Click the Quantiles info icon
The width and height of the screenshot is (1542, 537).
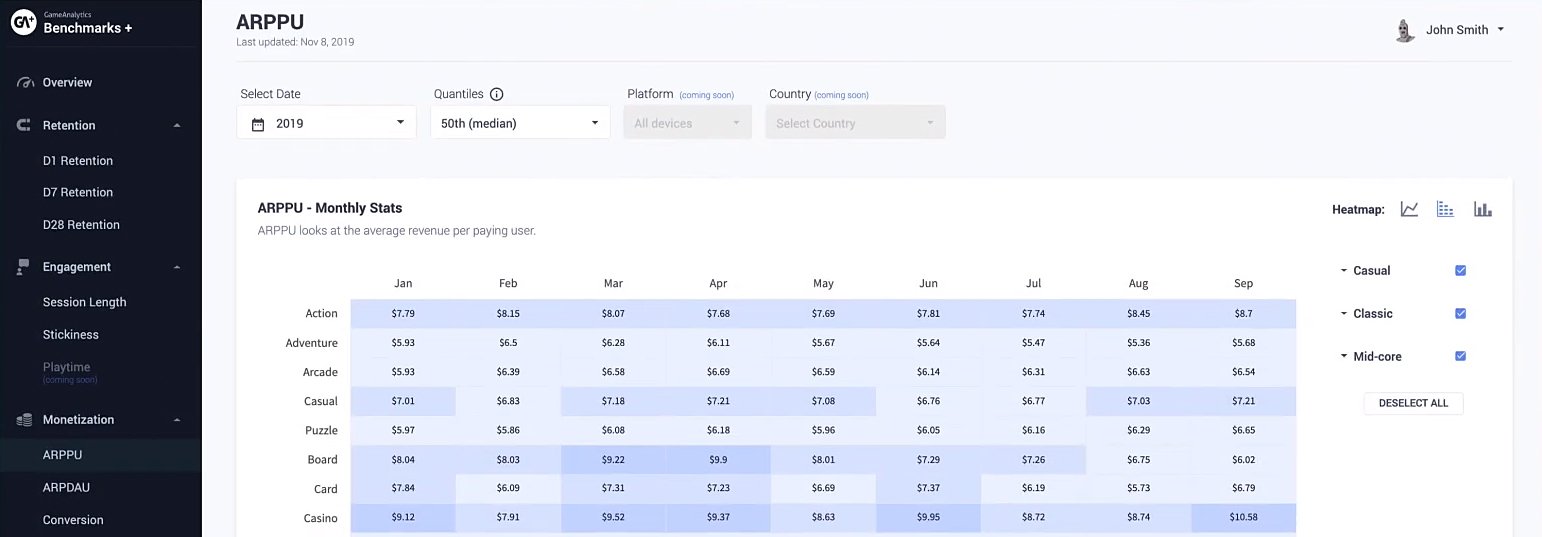(x=496, y=94)
